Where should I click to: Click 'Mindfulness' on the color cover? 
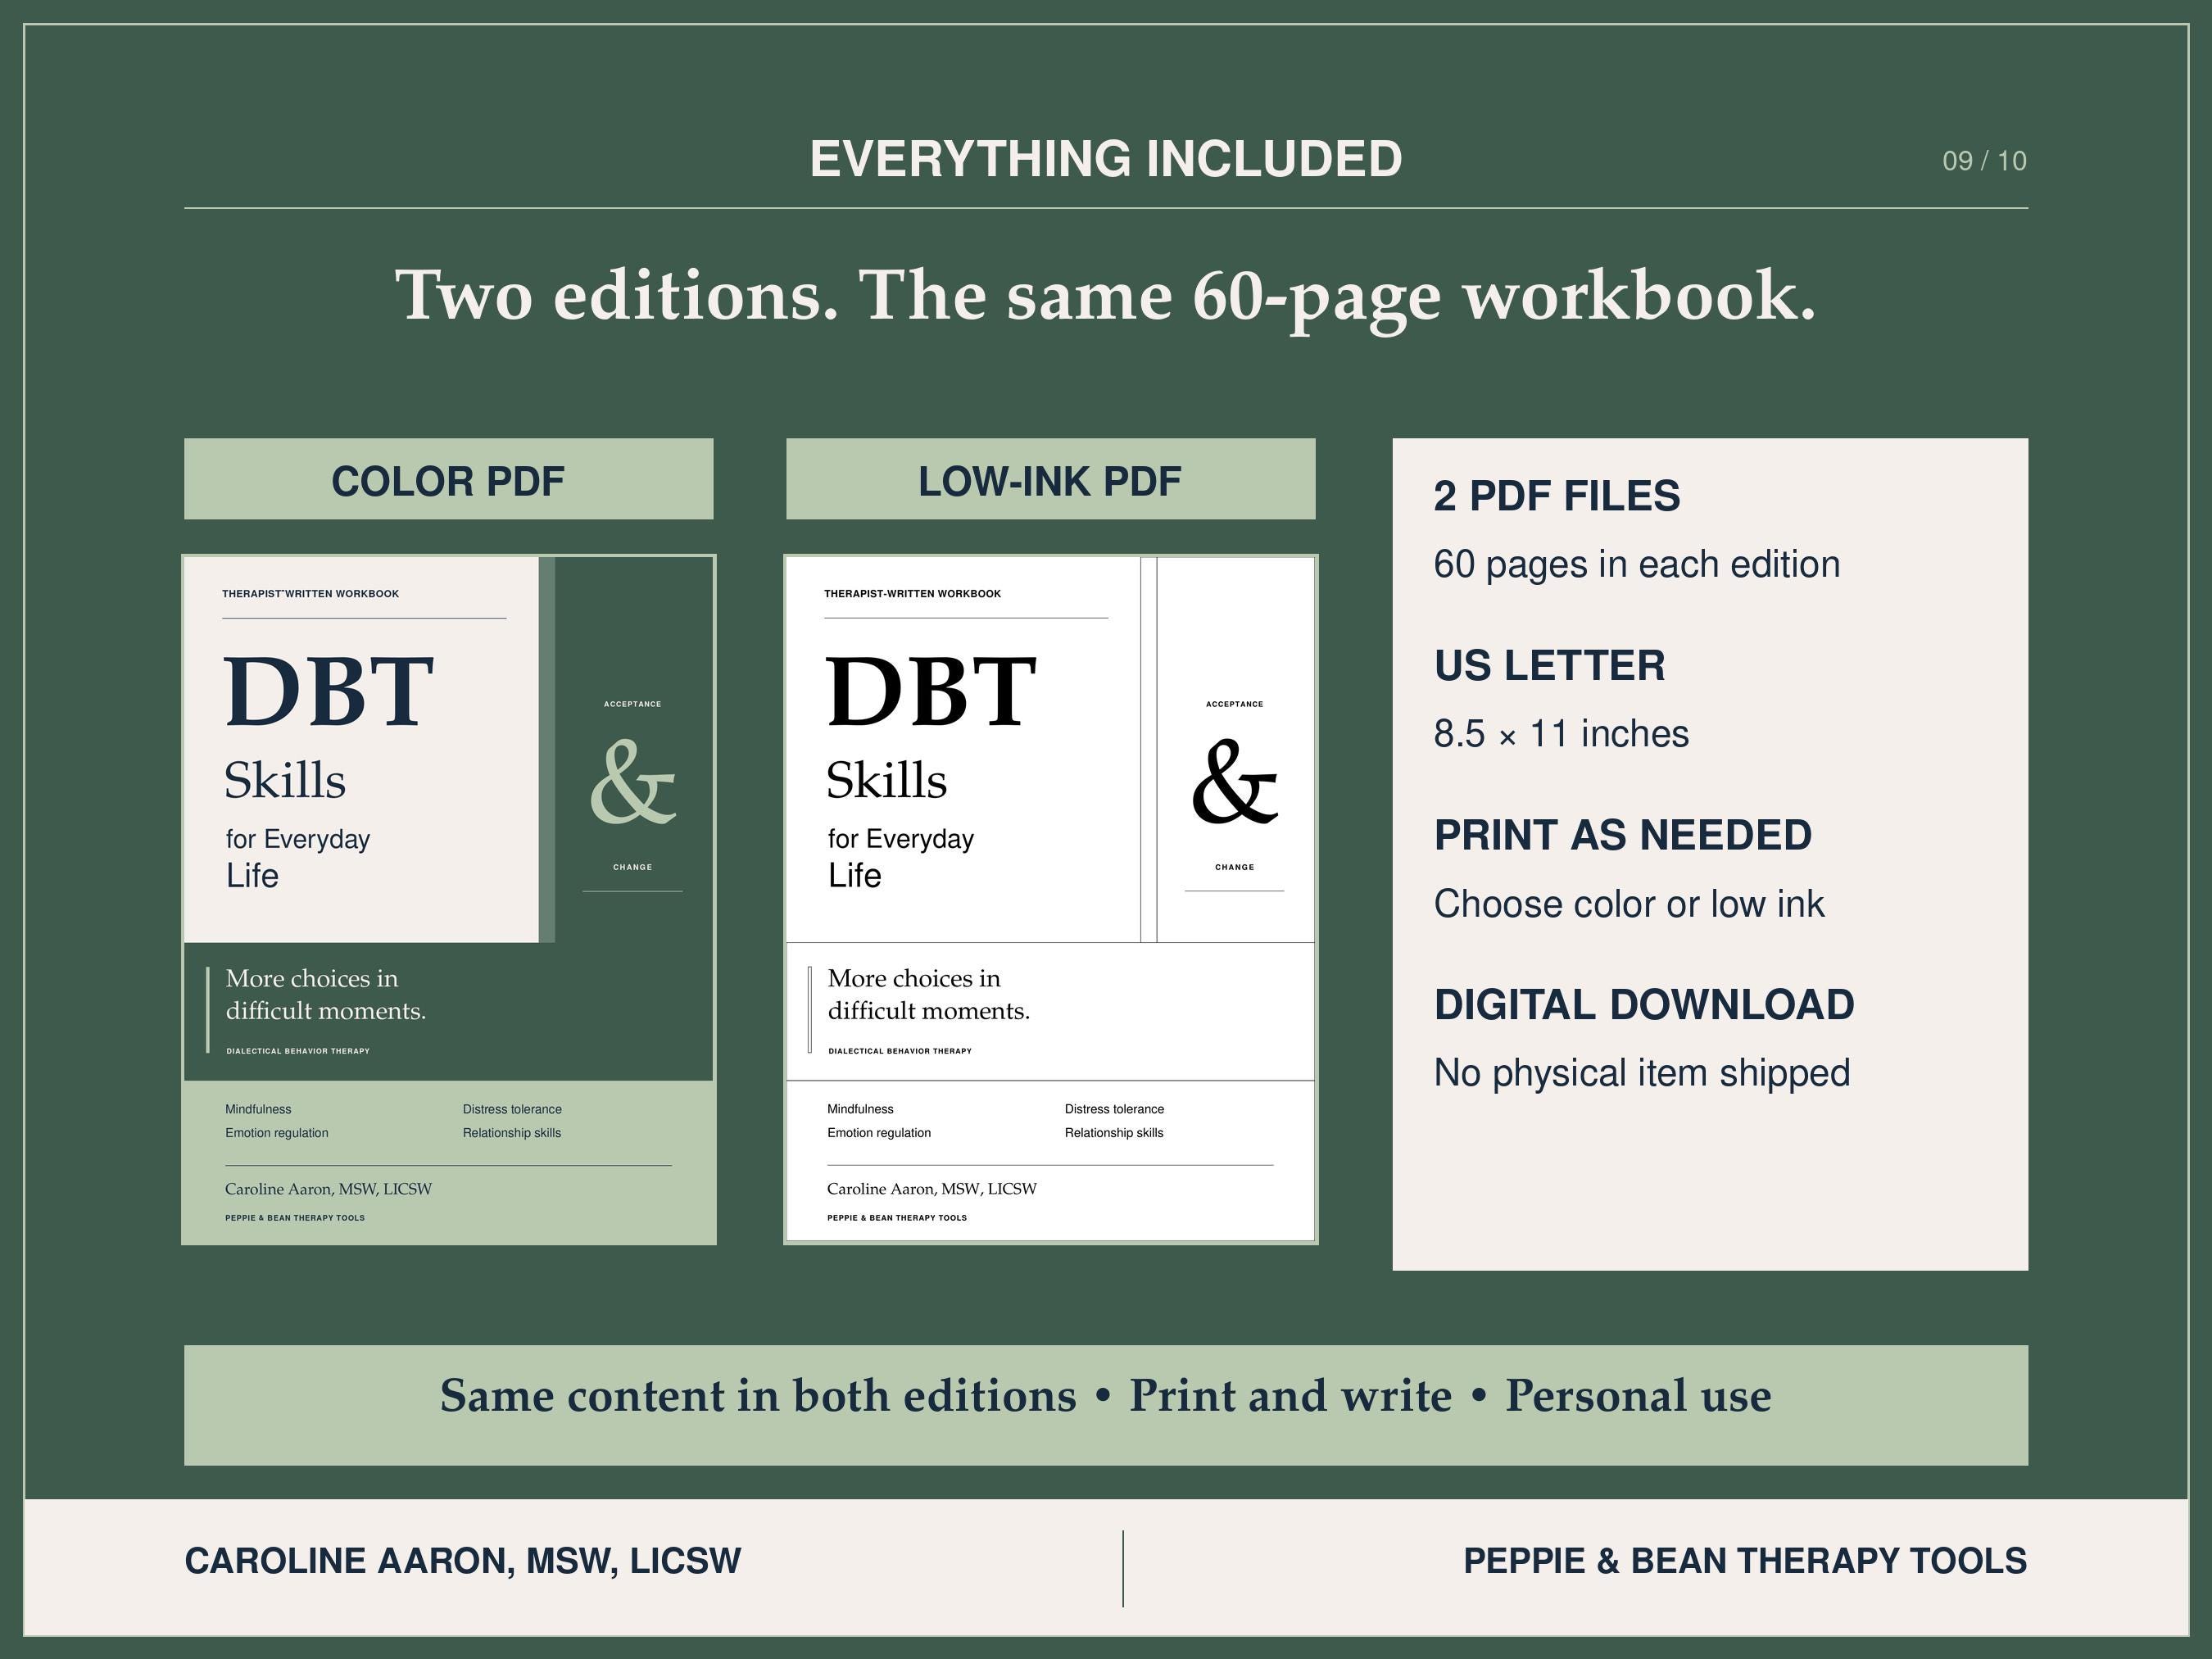(x=258, y=1109)
